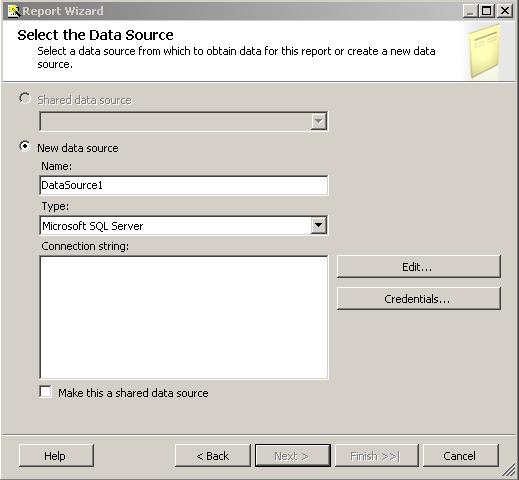
Task: Click the yellow notepad wizard graphic
Action: click(x=485, y=52)
